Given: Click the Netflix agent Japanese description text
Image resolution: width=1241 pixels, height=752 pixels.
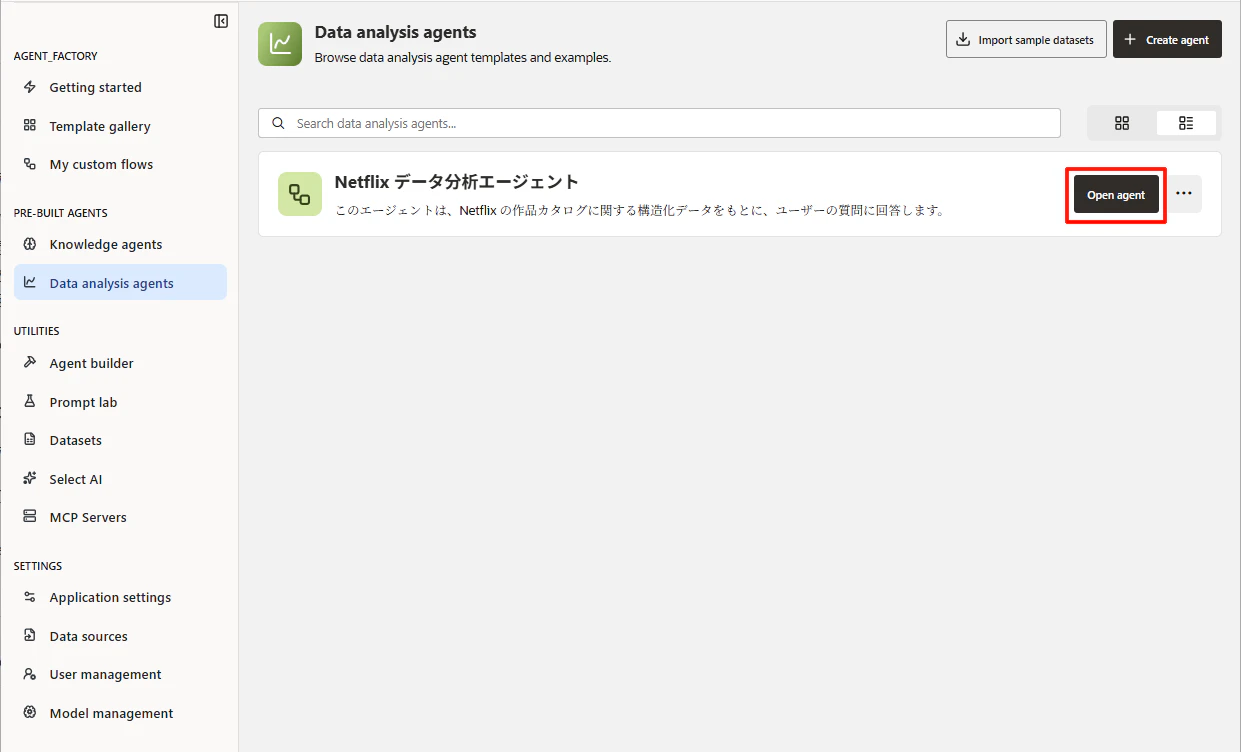Looking at the screenshot, I should click(640, 211).
